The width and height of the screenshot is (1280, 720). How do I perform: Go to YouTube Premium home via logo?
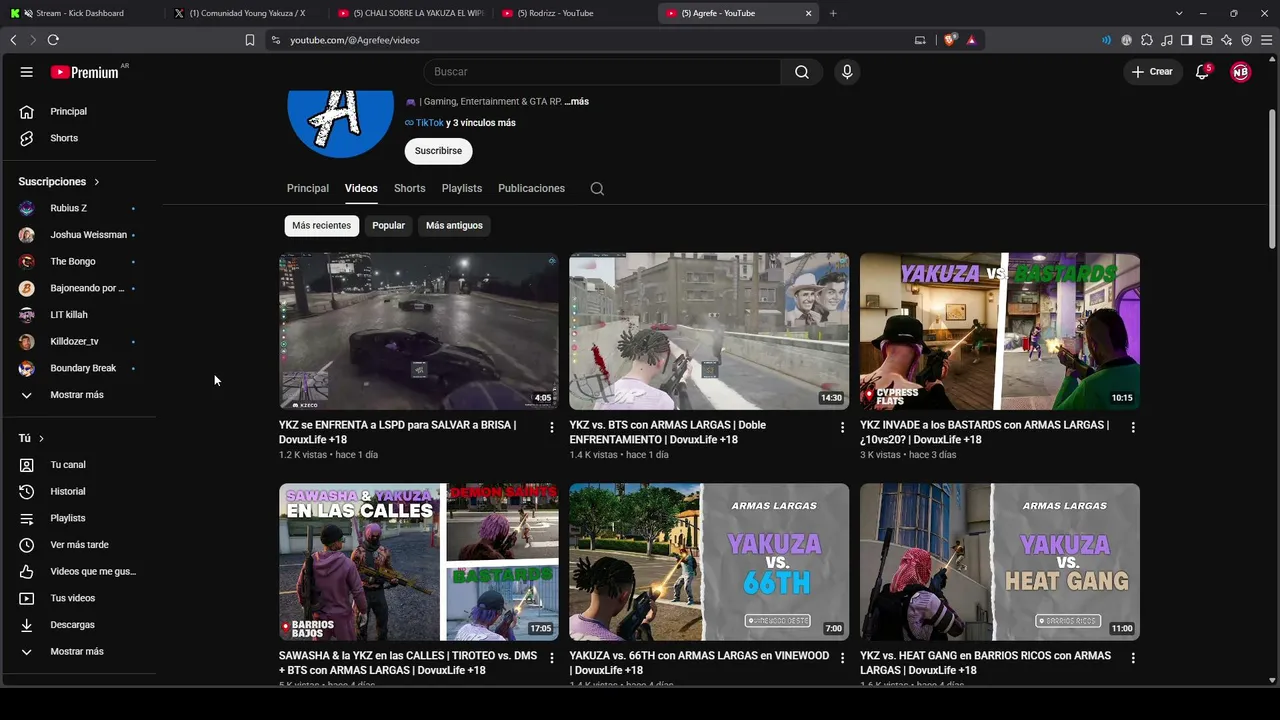(85, 72)
